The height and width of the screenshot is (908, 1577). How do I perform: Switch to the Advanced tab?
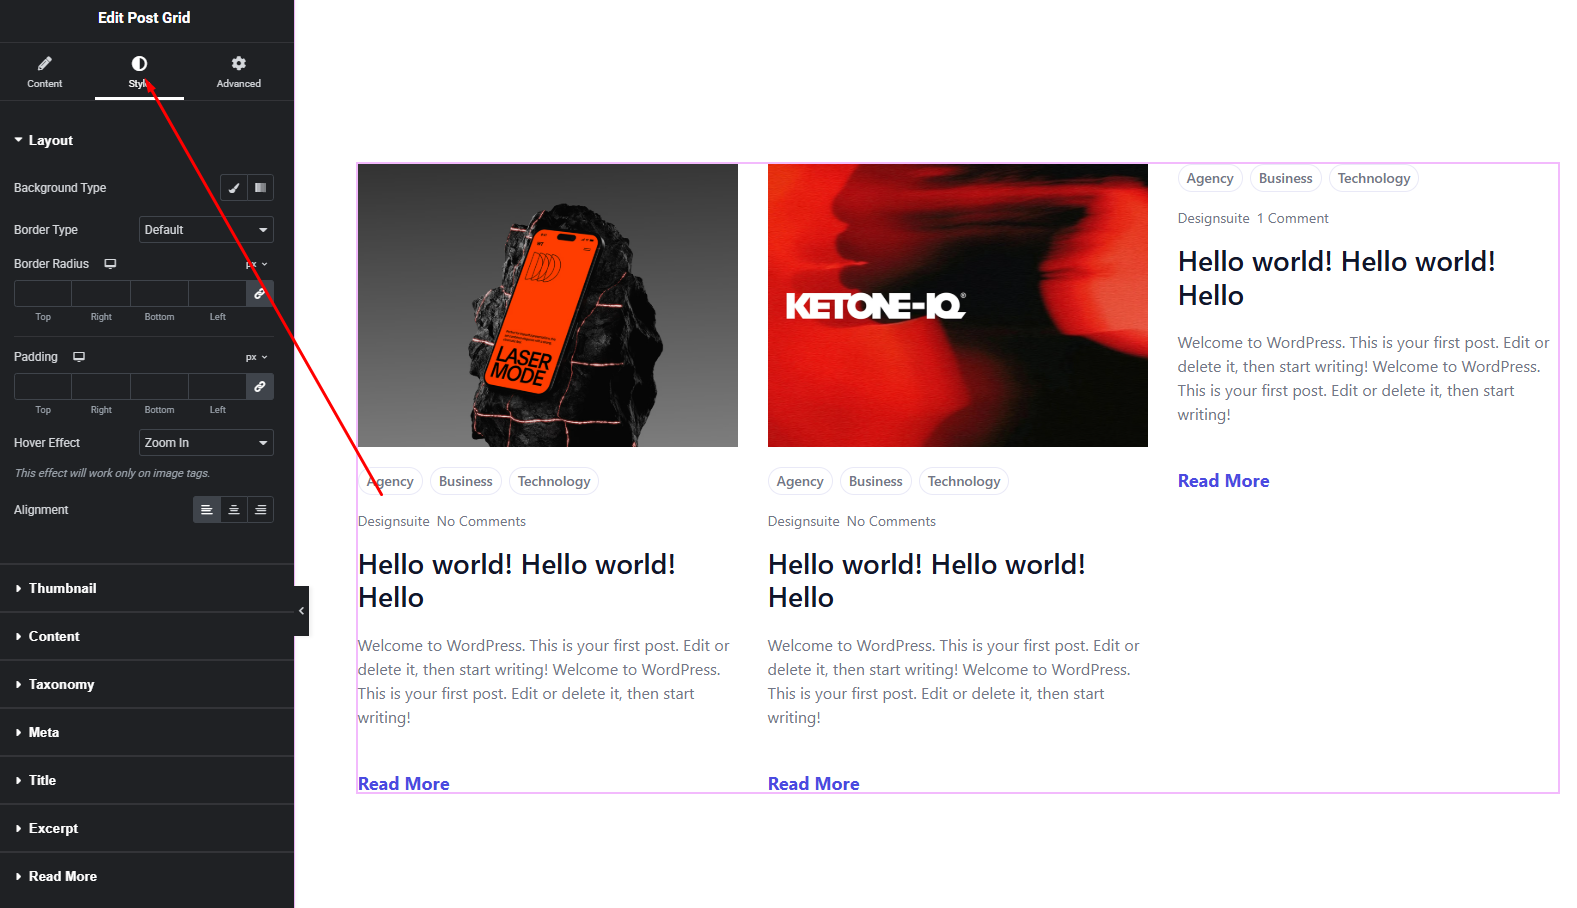(x=238, y=72)
